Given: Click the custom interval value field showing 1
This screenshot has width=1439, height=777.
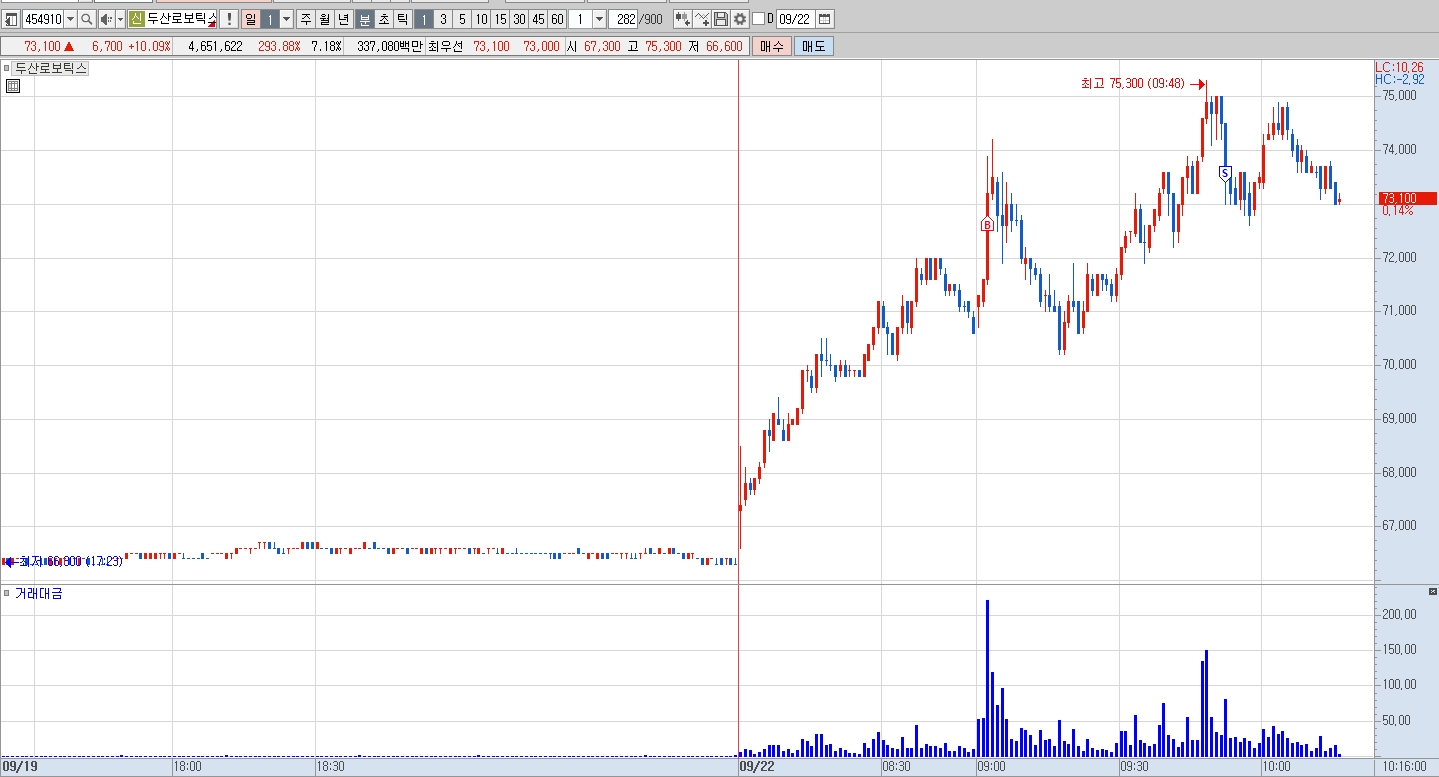Looking at the screenshot, I should (x=580, y=19).
